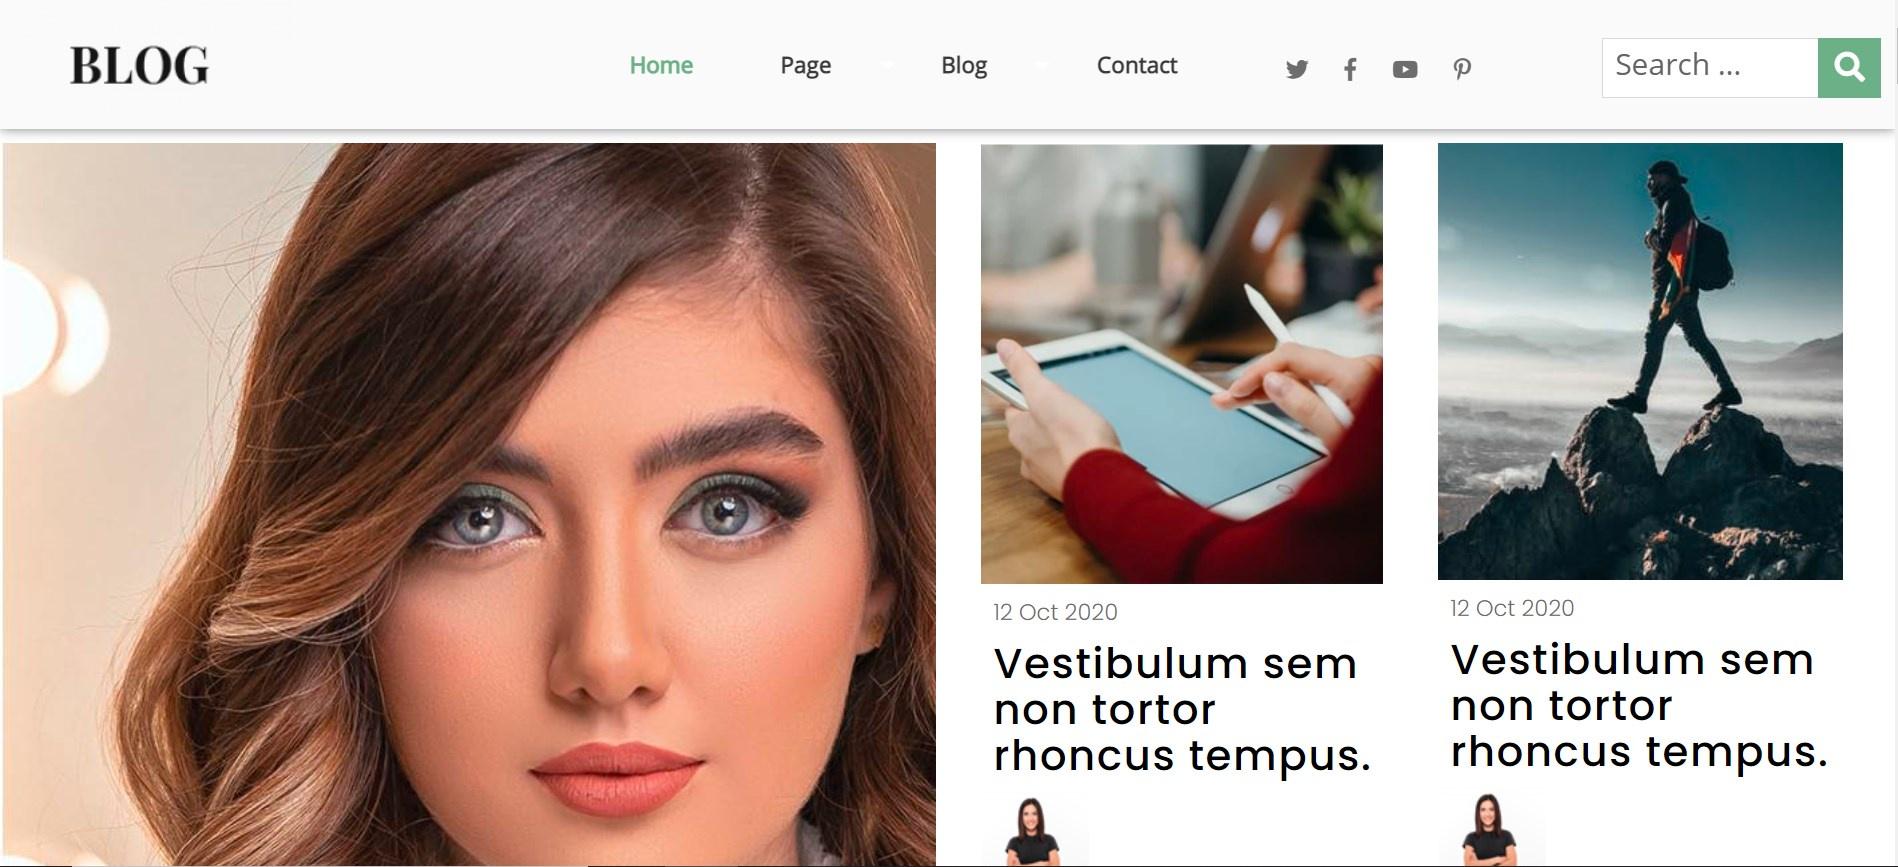This screenshot has height=867, width=1898.
Task: Go to the Home menu item
Action: tap(661, 65)
